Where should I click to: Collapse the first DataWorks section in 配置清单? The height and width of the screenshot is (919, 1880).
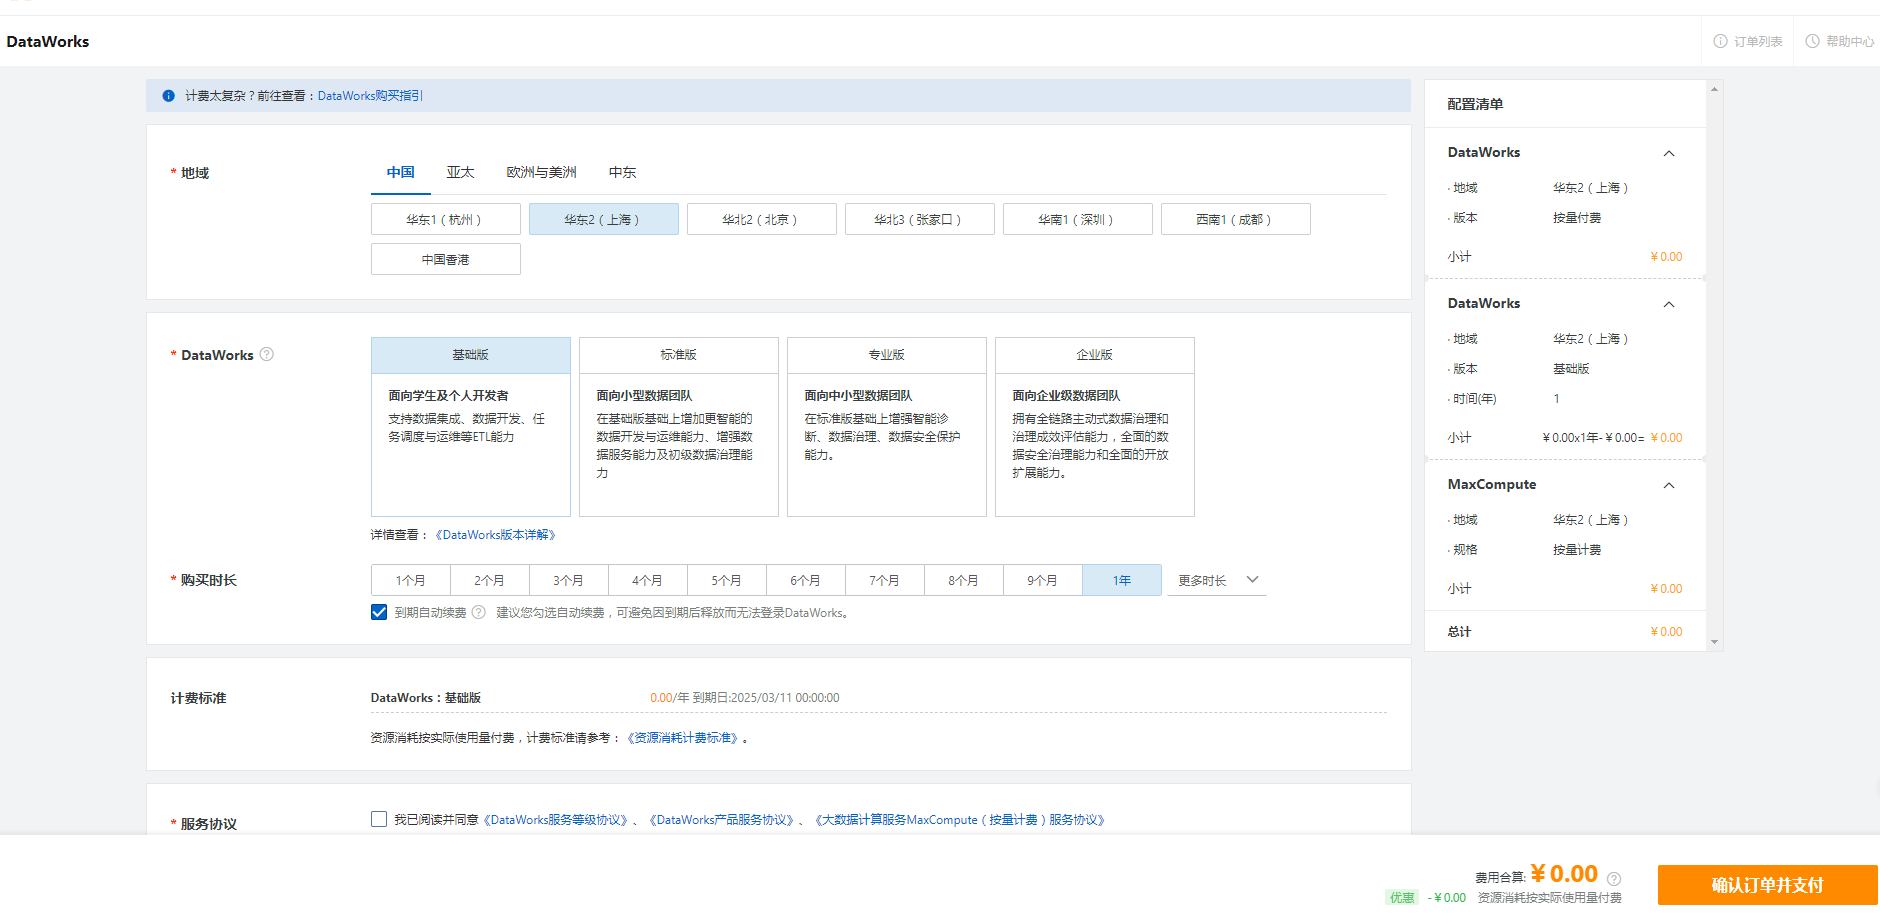pyautogui.click(x=1669, y=153)
